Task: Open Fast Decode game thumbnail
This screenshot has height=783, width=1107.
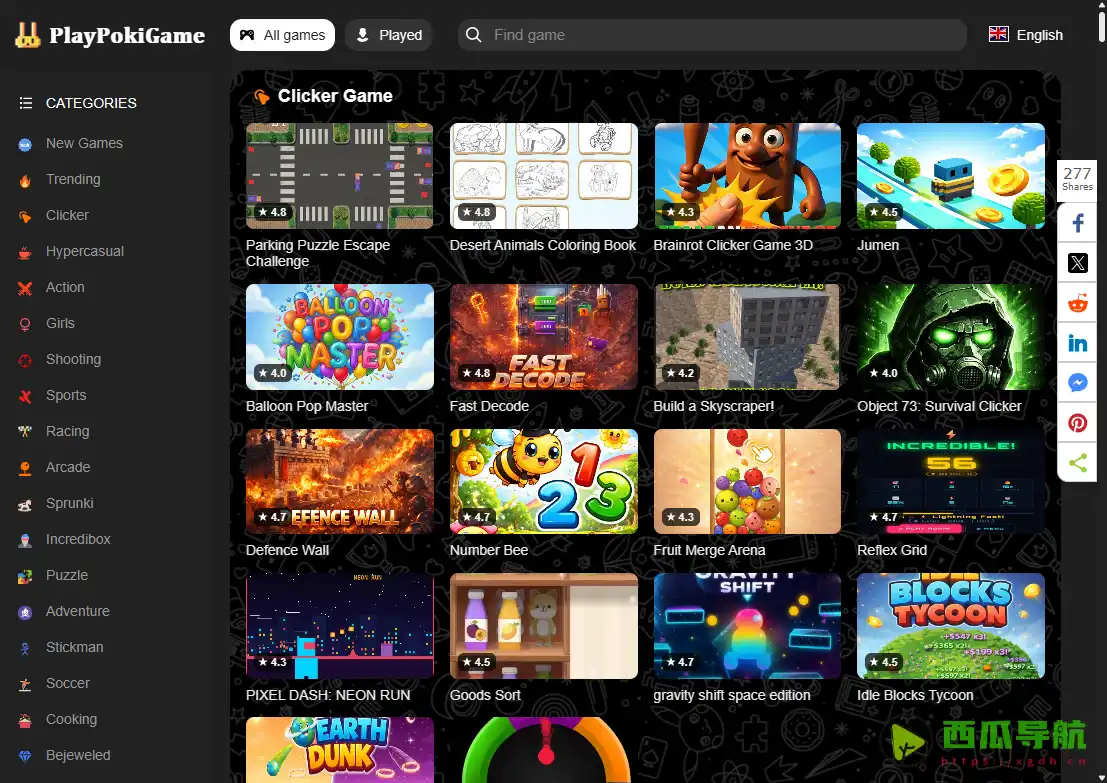Action: click(x=544, y=337)
